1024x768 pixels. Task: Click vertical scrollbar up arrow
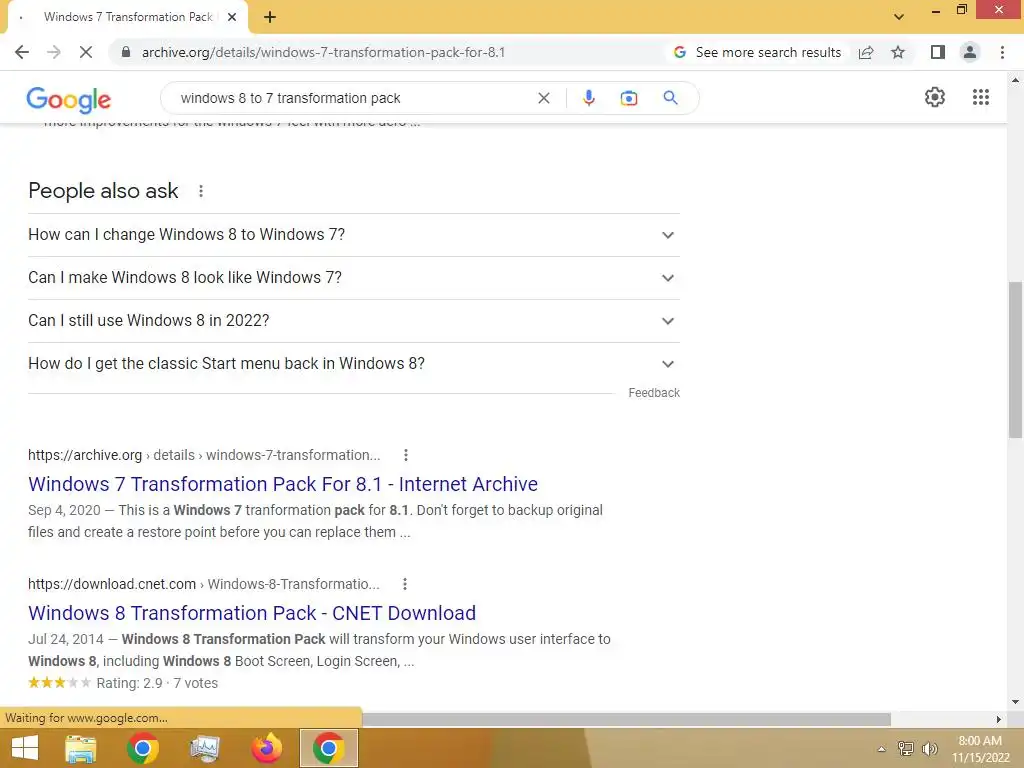click(1015, 80)
